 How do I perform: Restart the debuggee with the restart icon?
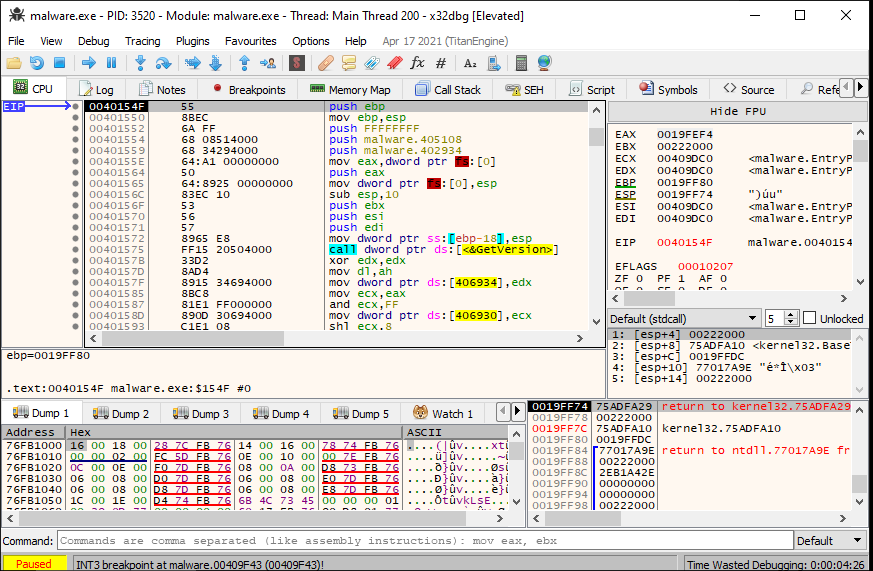[x=37, y=63]
